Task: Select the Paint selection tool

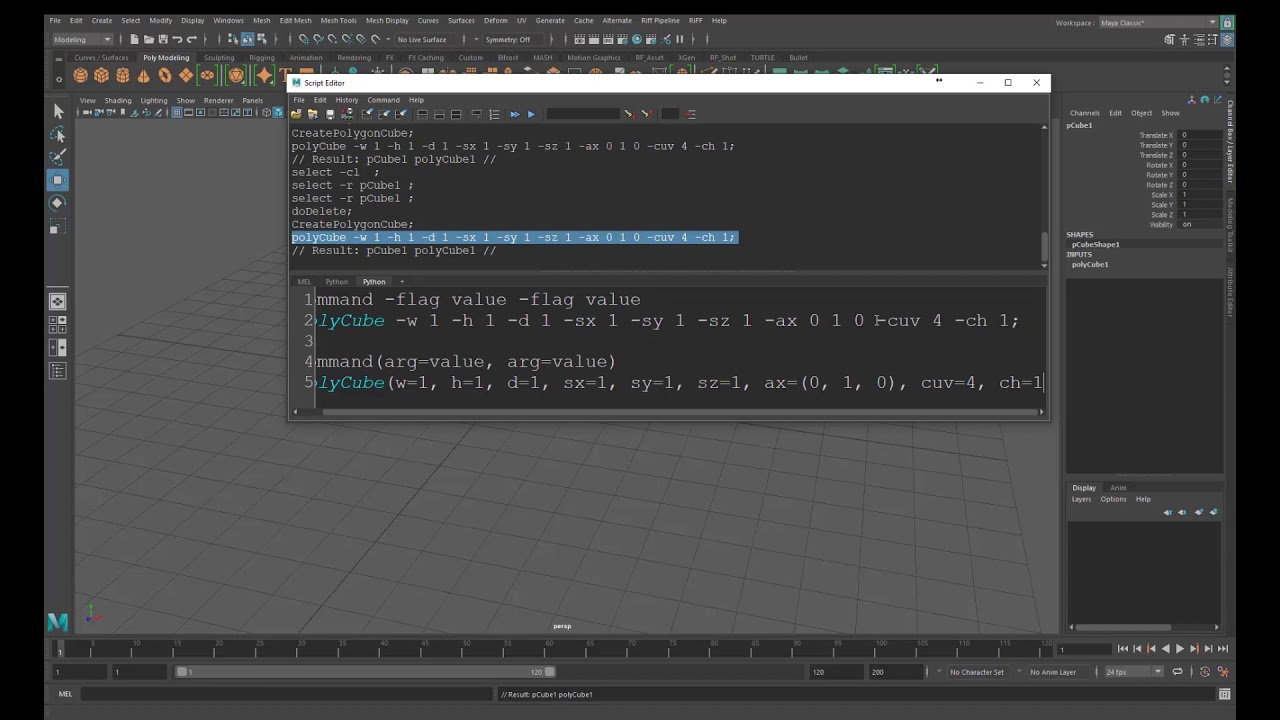Action: (x=58, y=157)
